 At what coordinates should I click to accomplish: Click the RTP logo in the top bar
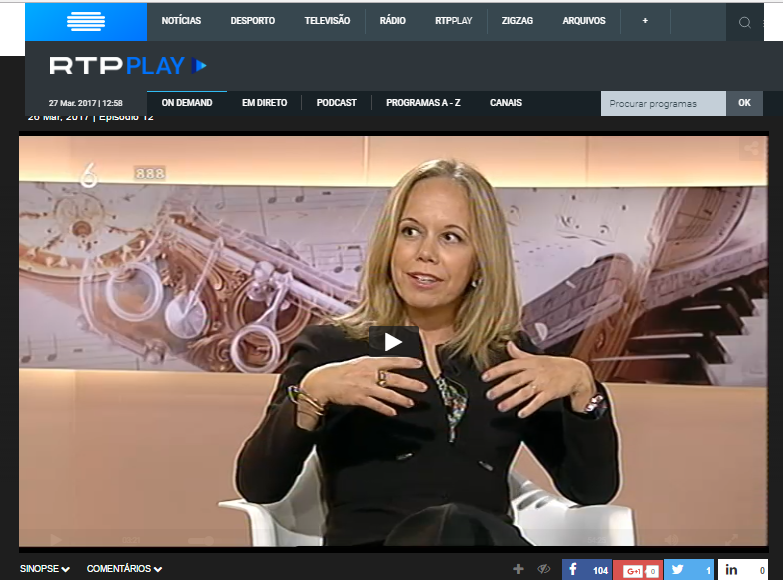click(x=85, y=21)
